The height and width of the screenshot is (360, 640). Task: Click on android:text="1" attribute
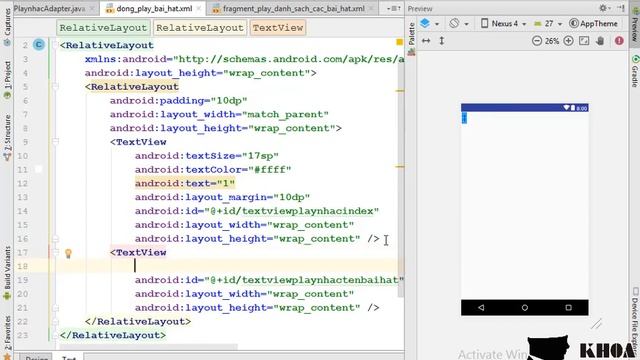point(185,183)
